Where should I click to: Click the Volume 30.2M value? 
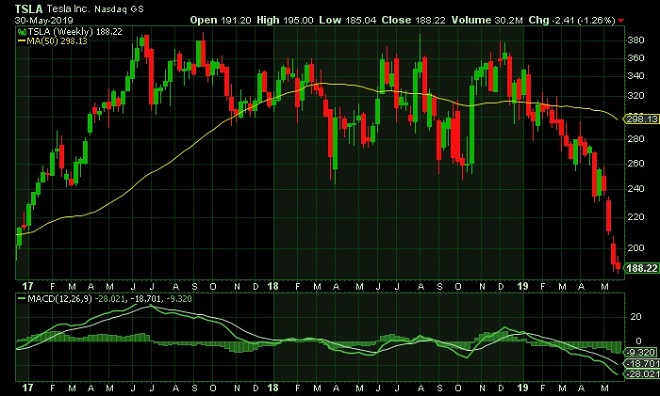point(487,20)
